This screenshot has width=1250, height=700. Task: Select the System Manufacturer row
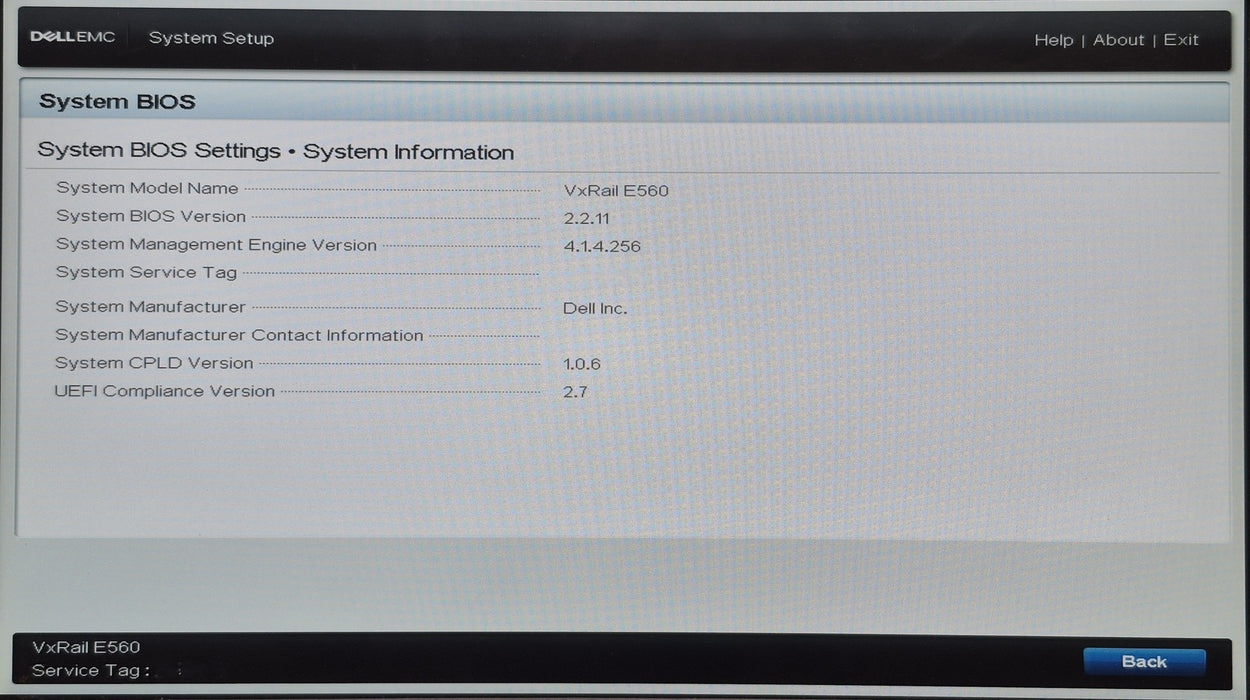150,306
